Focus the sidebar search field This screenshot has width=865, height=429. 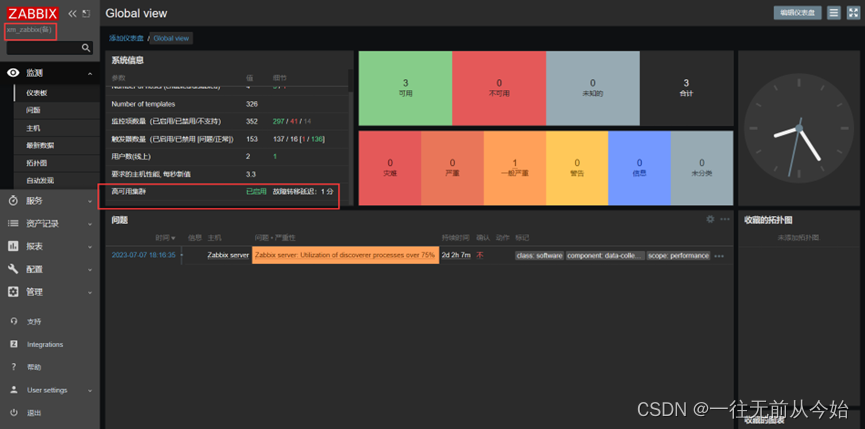(x=50, y=48)
